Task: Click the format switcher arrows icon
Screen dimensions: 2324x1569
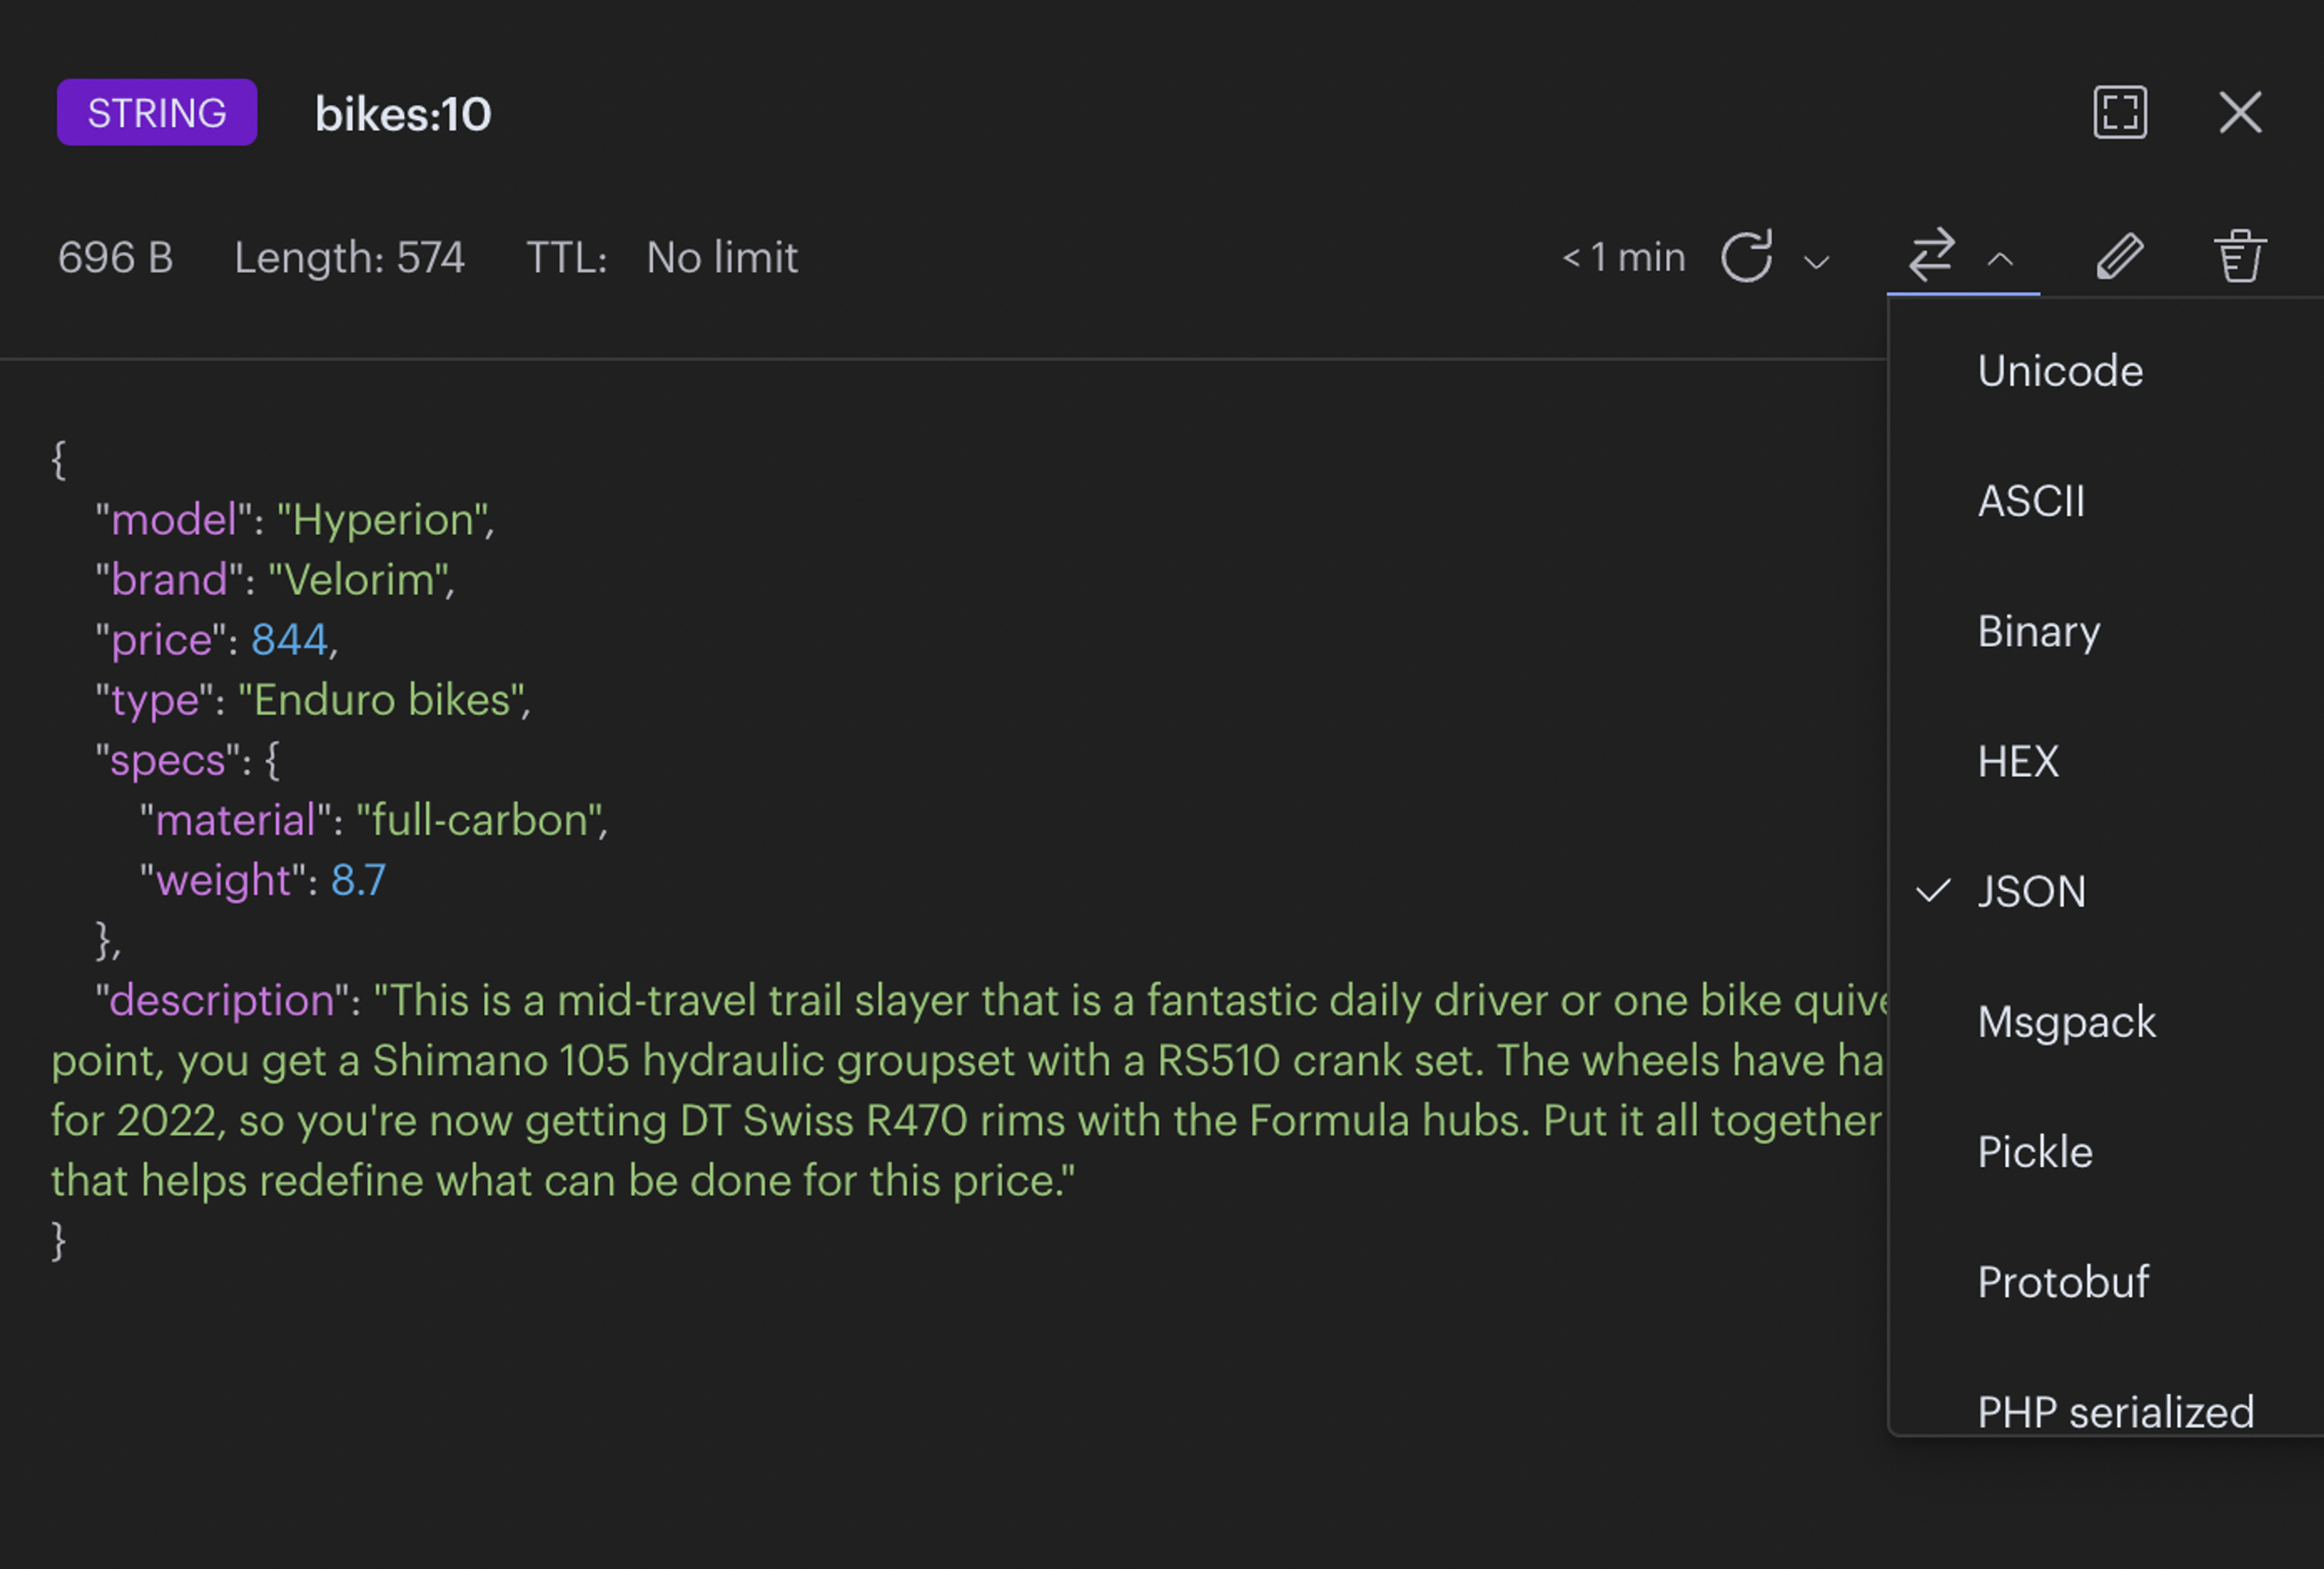Action: (x=1931, y=255)
